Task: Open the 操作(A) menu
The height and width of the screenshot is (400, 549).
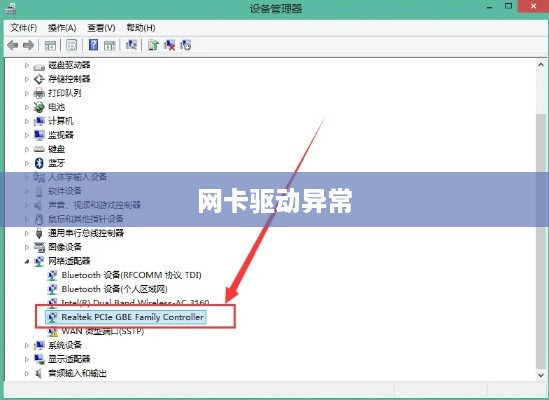Action: click(62, 28)
